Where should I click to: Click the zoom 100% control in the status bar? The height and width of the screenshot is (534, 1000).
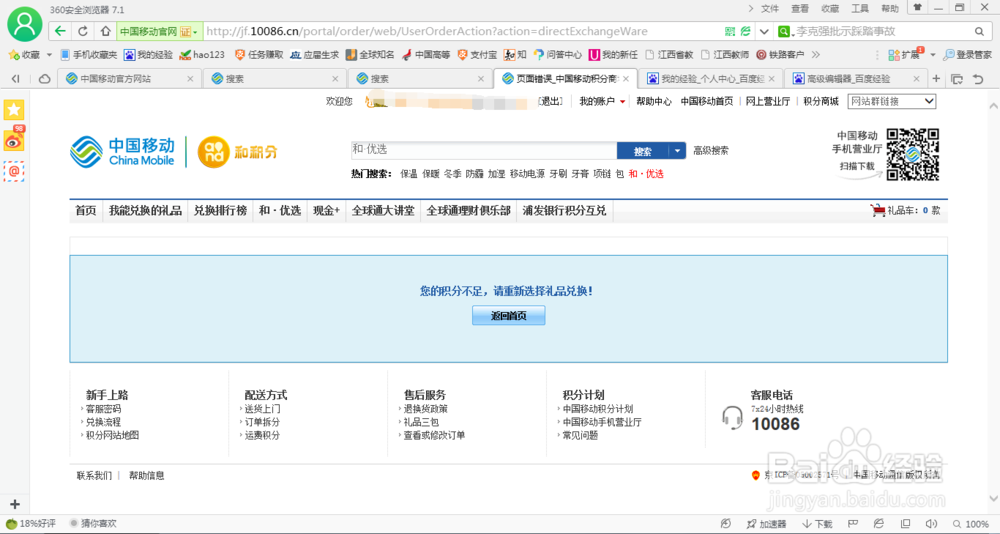click(971, 524)
